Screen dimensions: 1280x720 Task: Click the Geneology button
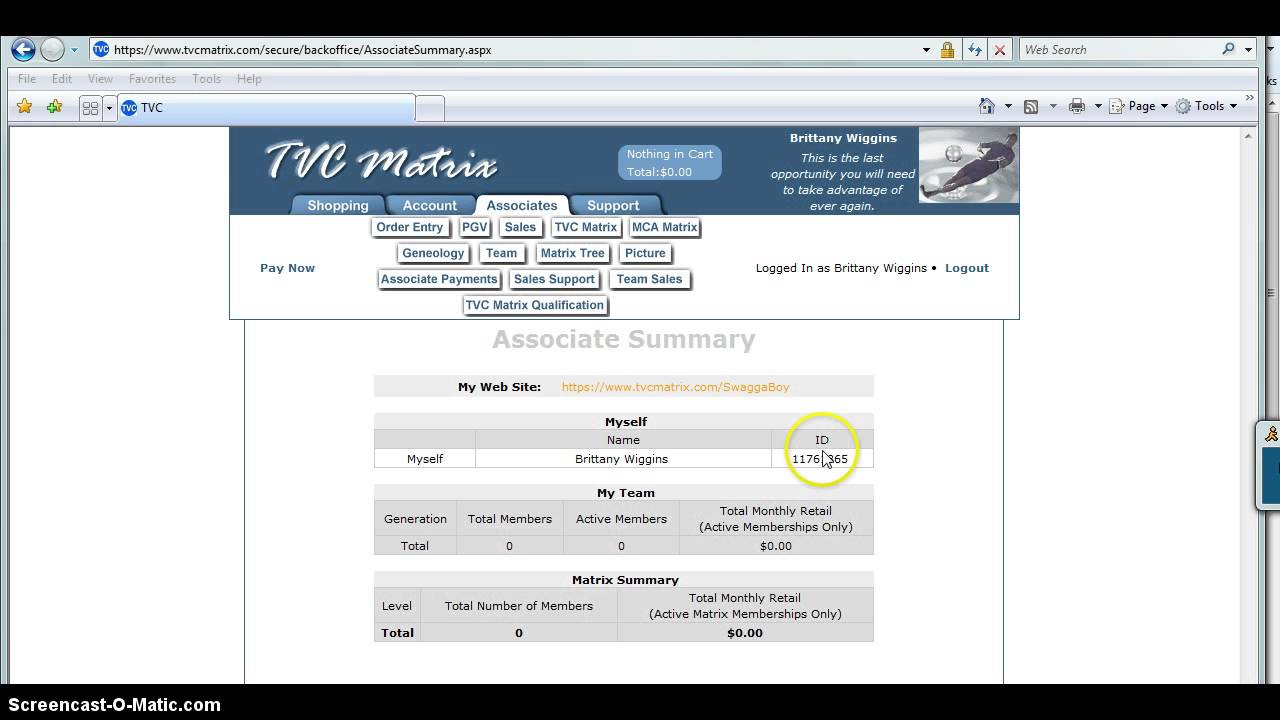(x=433, y=253)
